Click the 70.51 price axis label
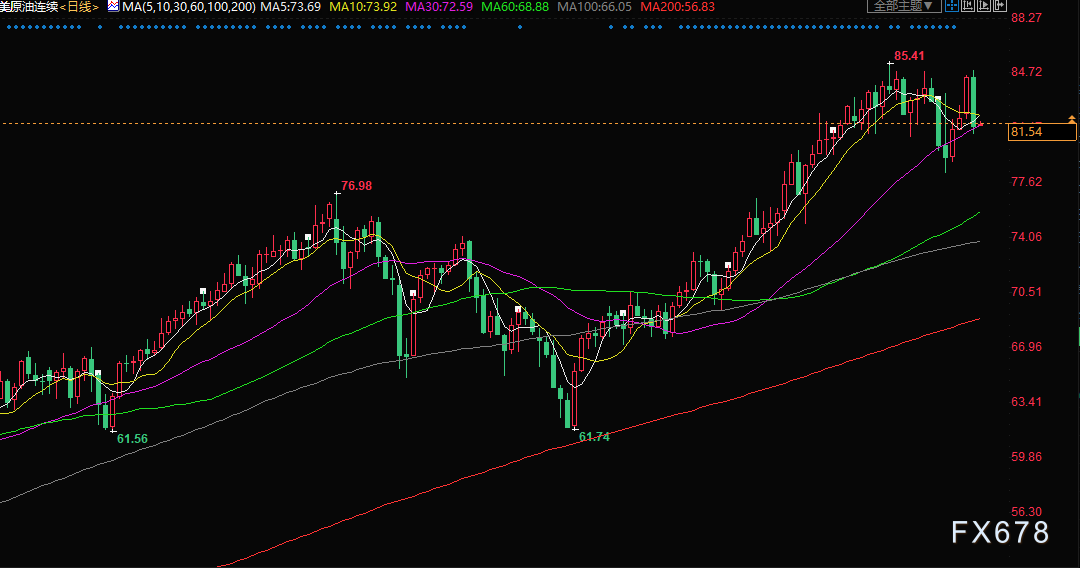 coord(1026,292)
